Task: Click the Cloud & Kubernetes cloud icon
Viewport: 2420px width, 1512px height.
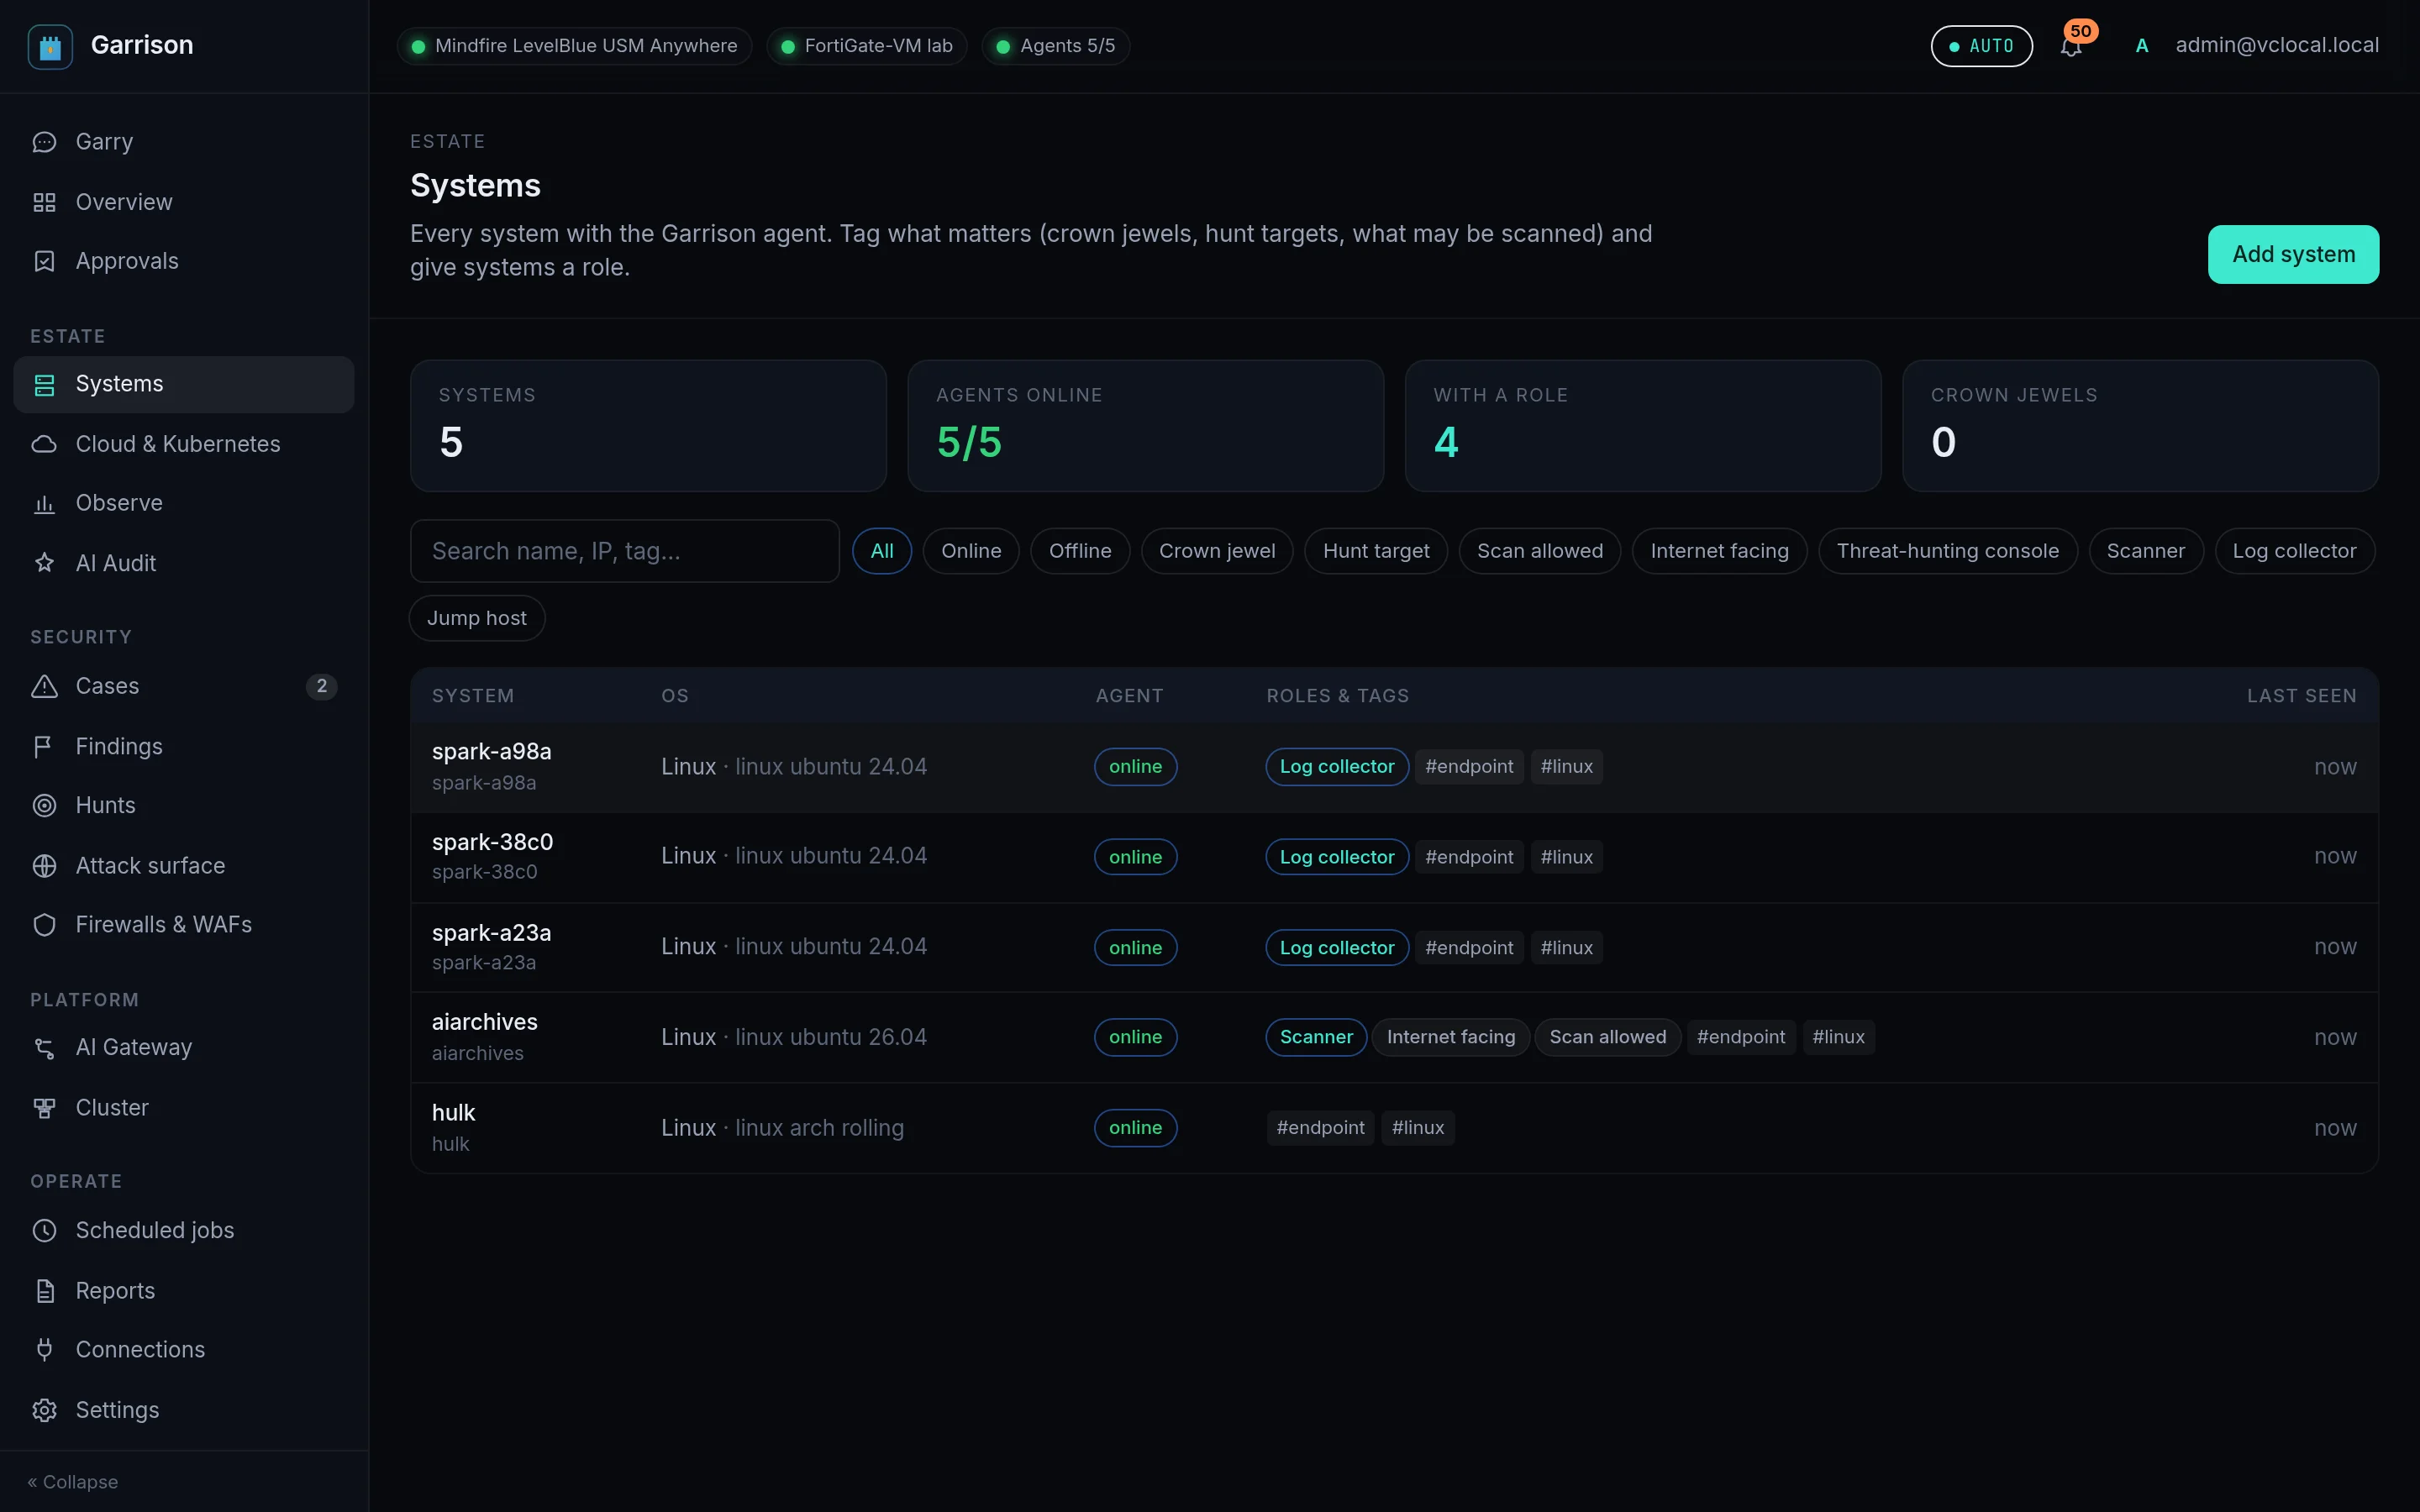Action: 44,444
